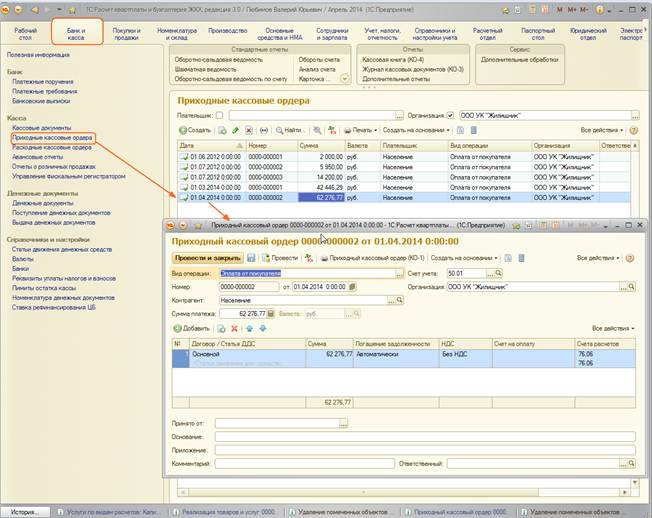
Task: Click the save floppy disk icon in the order window
Action: coord(251,258)
